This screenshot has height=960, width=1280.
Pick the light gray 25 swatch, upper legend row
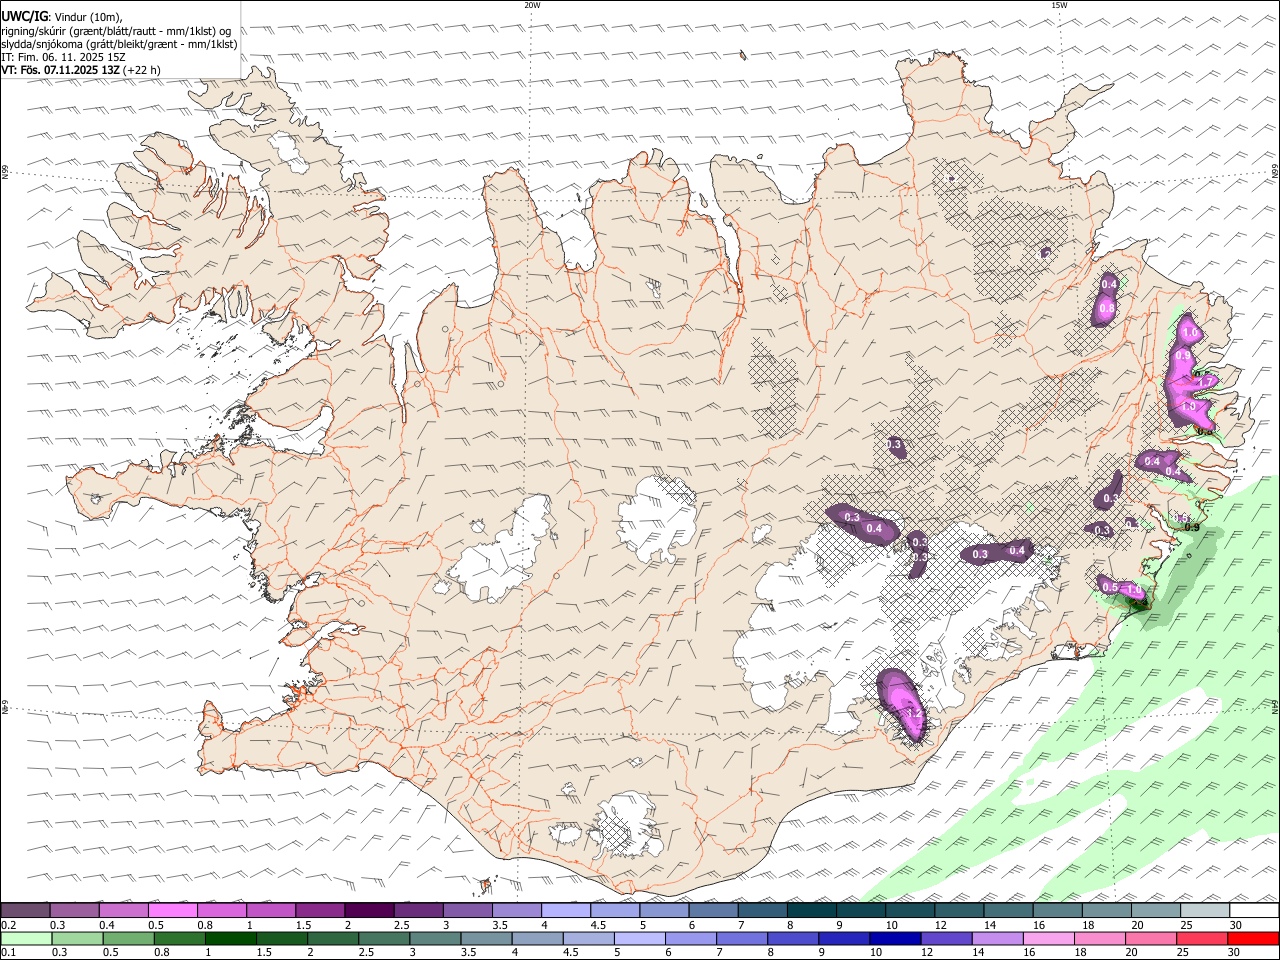tap(1204, 910)
